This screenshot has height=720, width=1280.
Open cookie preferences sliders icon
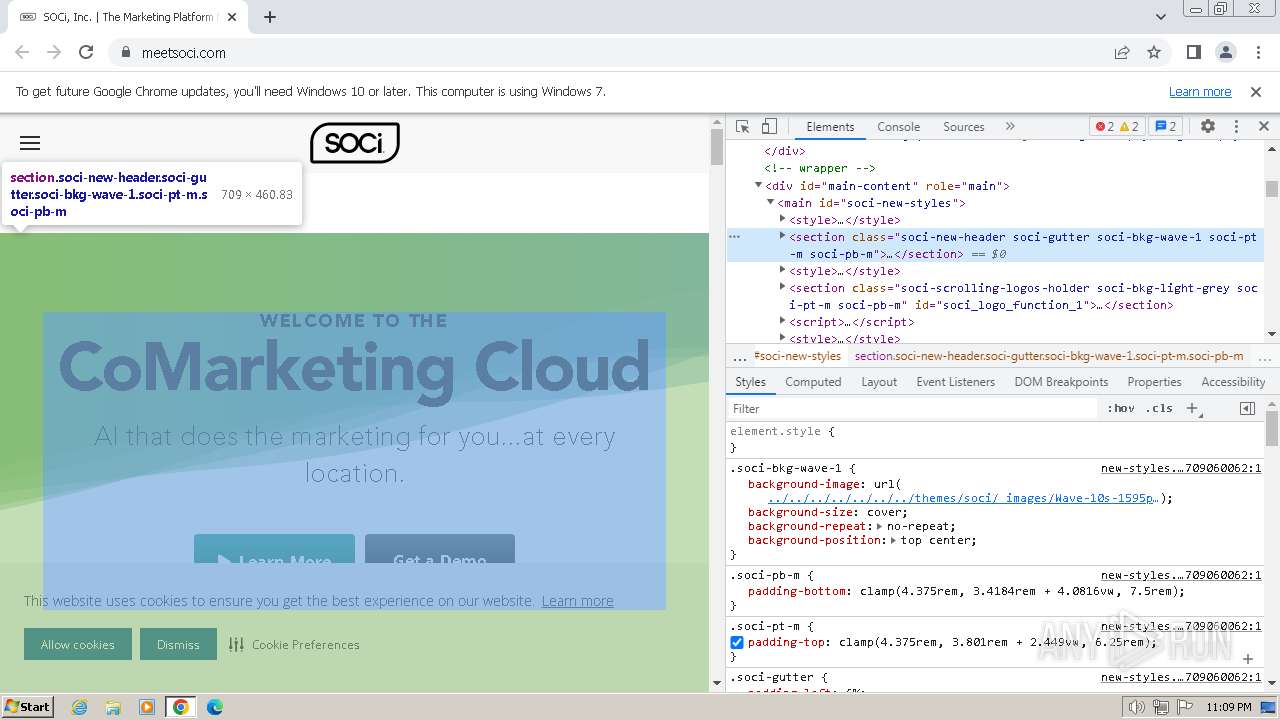coord(236,645)
